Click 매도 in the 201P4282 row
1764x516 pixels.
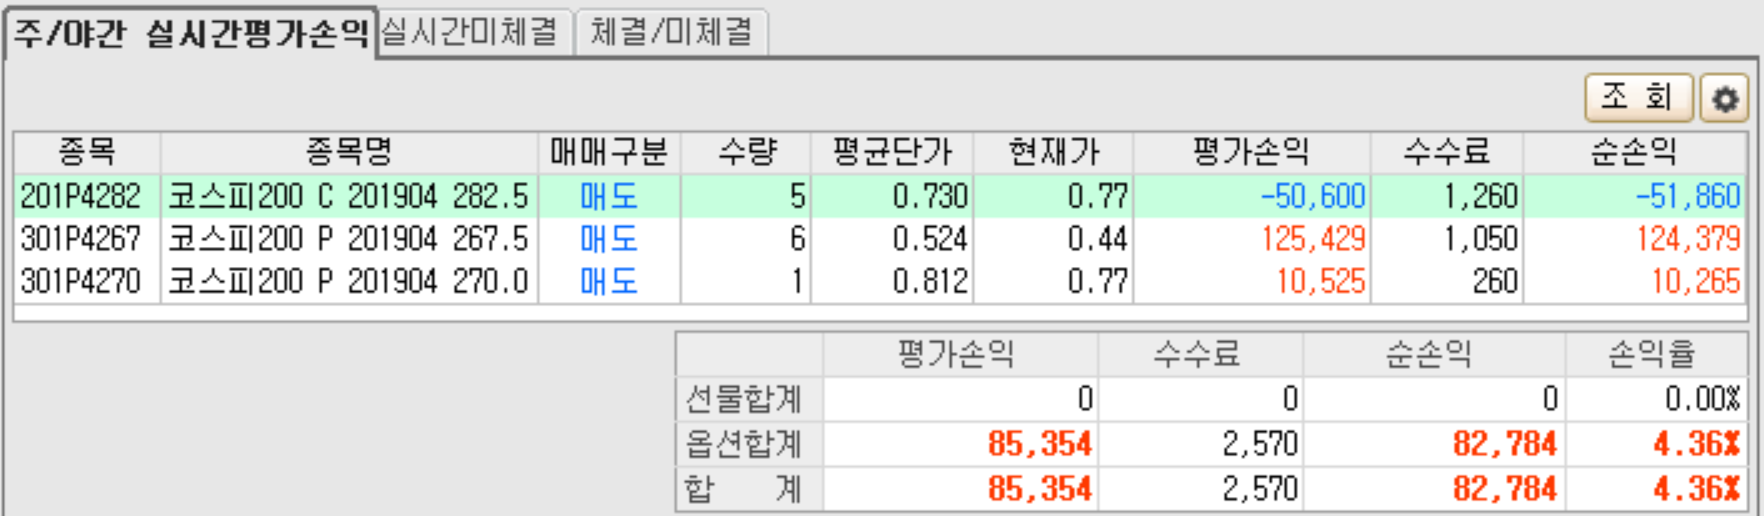609,196
